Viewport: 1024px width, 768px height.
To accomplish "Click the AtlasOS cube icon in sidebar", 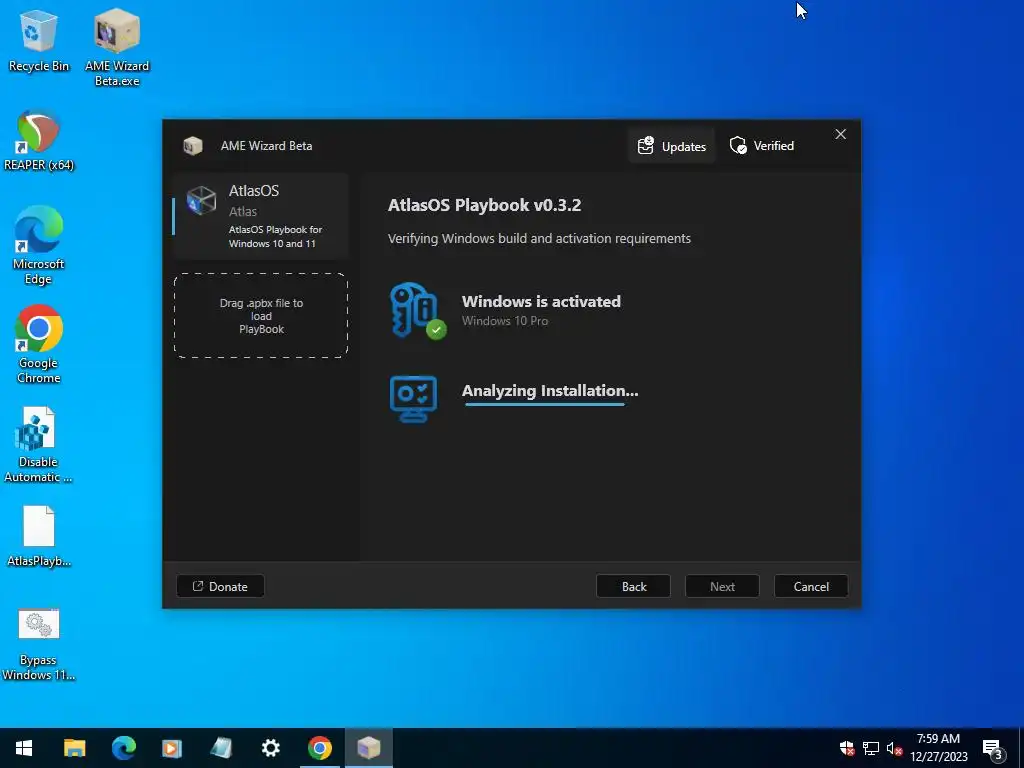I will [201, 200].
